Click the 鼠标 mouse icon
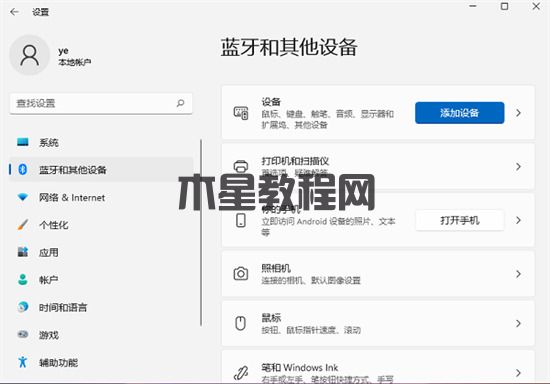550x384 pixels. (241, 323)
